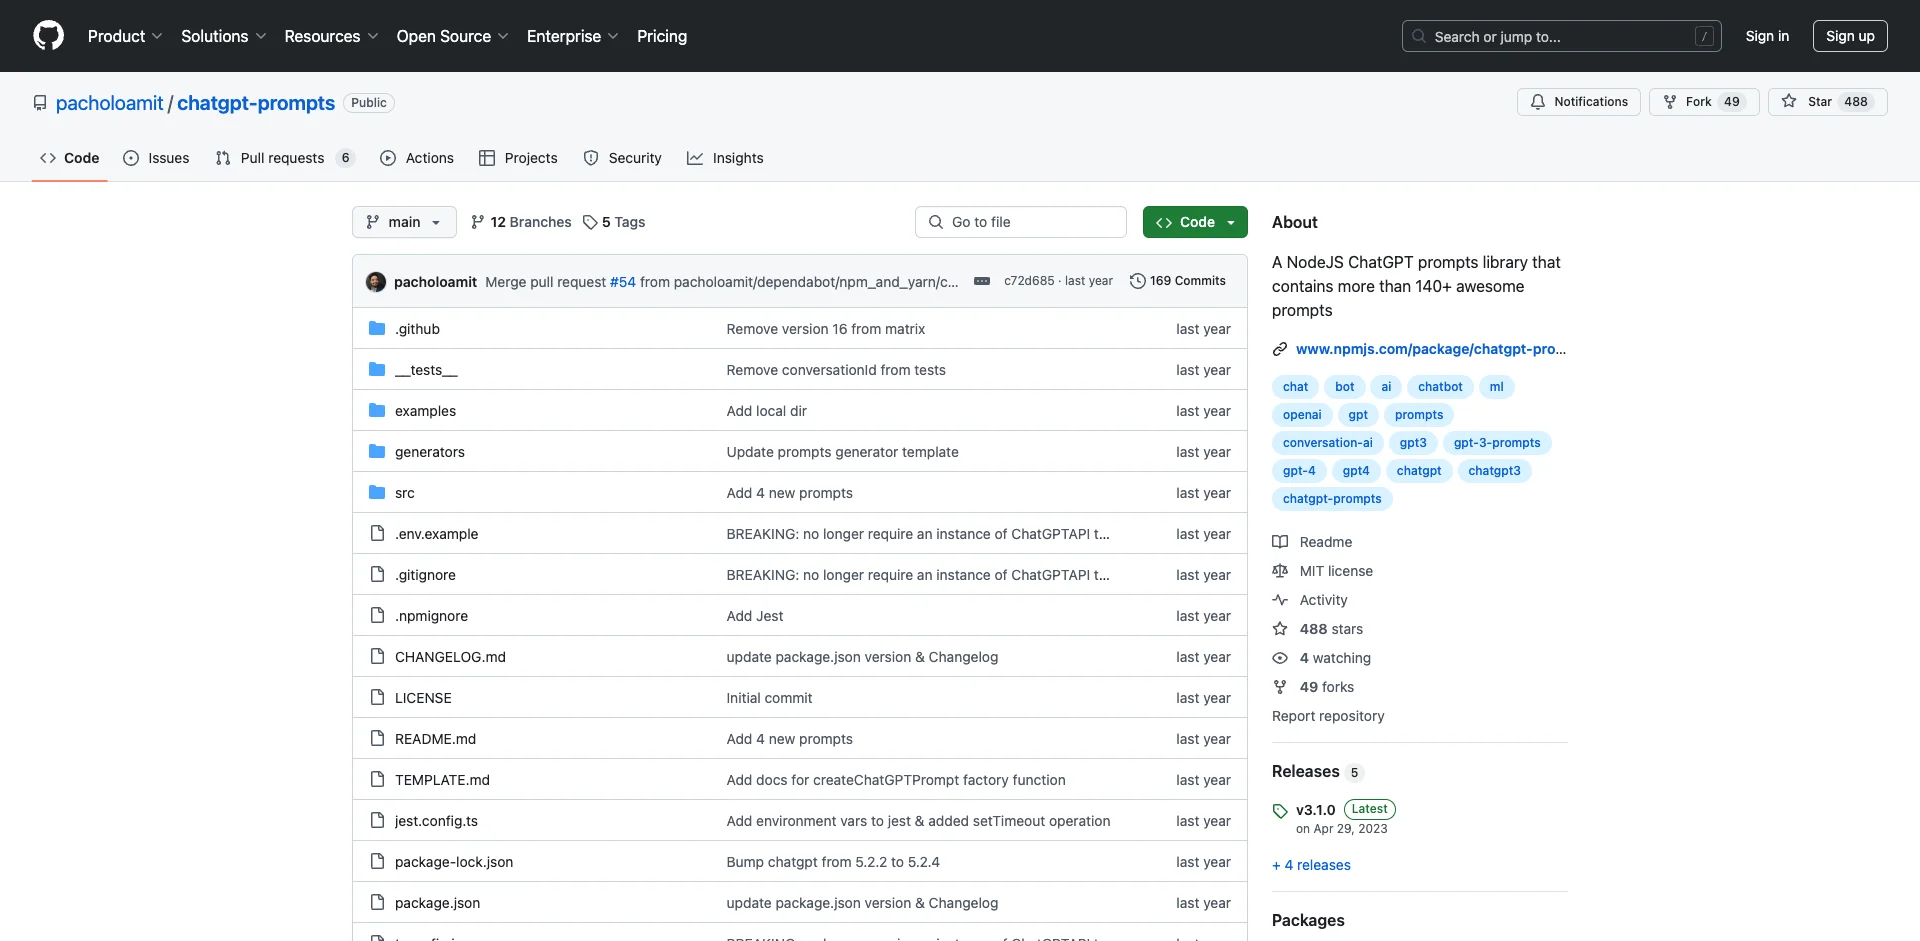Expand the Product menu
Screen dimensions: 1920x941
click(125, 36)
